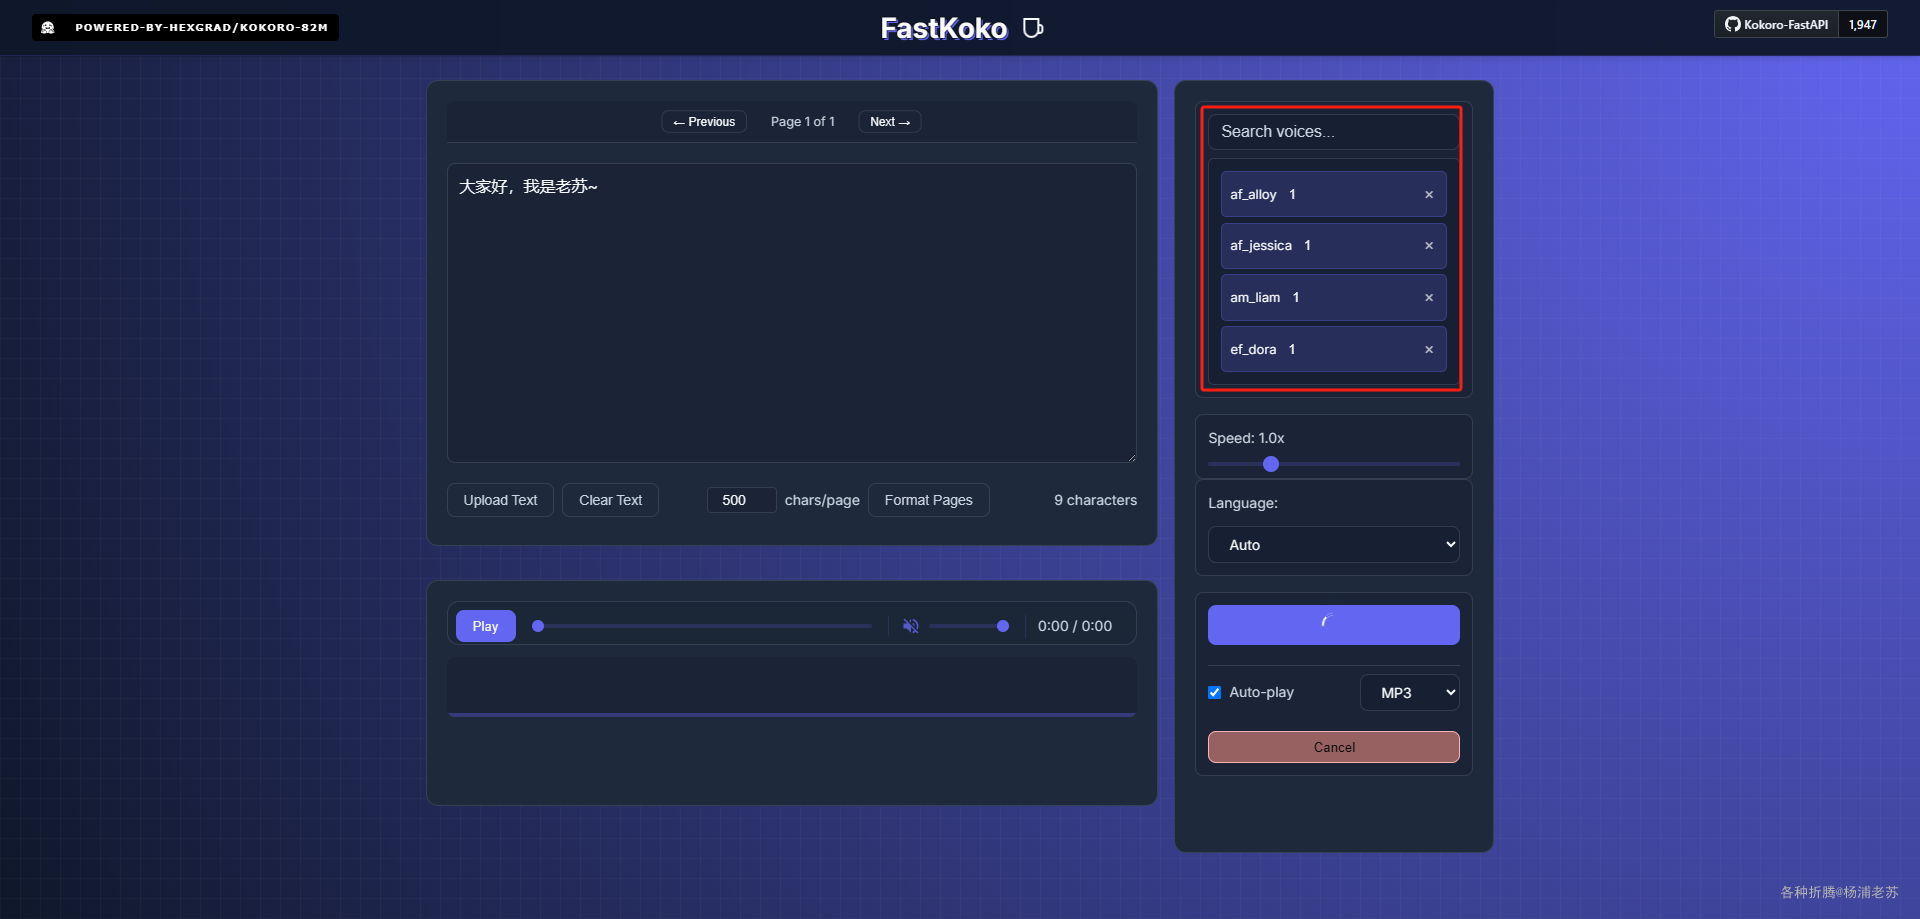The width and height of the screenshot is (1920, 919).
Task: Go to the Previous page
Action: [x=704, y=122]
